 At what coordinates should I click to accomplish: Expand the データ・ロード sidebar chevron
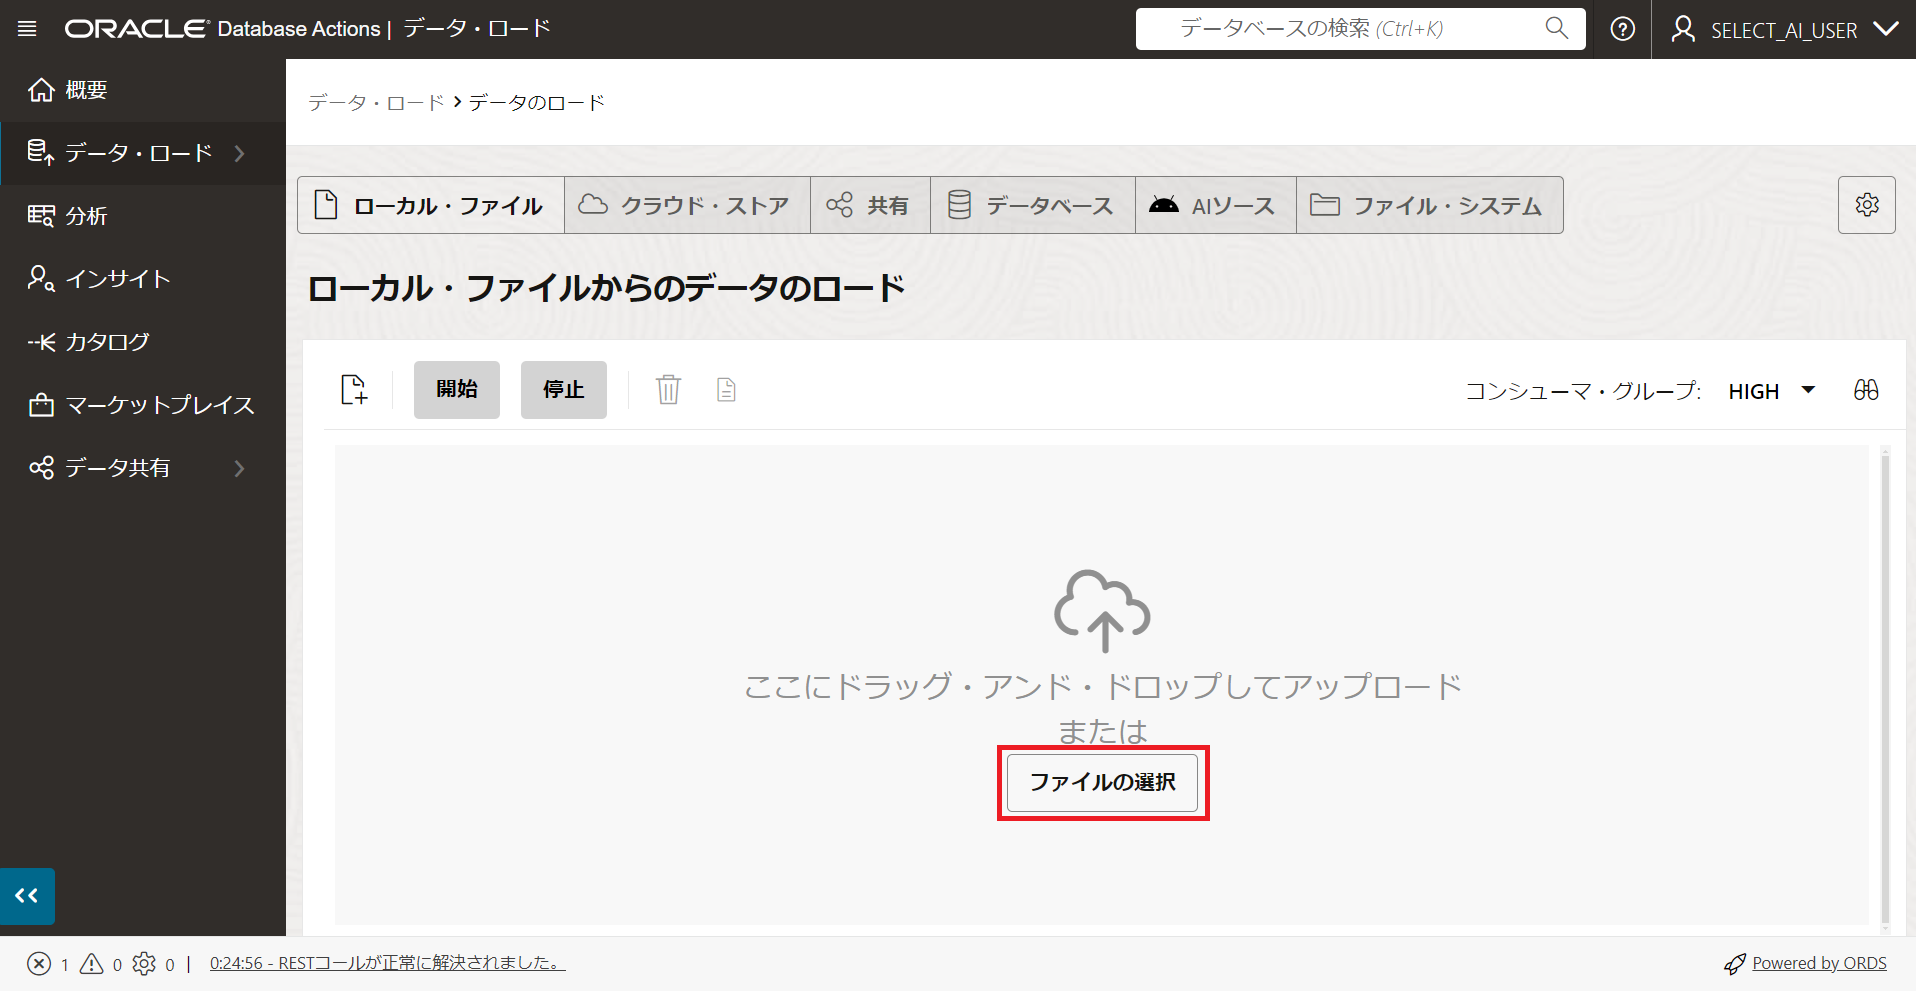tap(239, 153)
